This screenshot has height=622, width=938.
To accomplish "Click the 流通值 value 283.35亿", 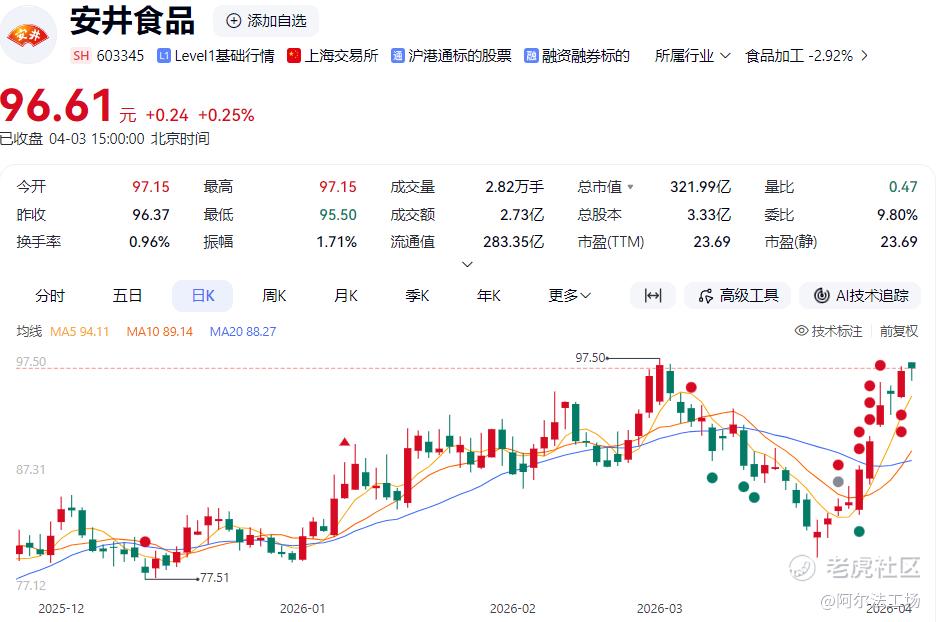I will click(x=513, y=242).
